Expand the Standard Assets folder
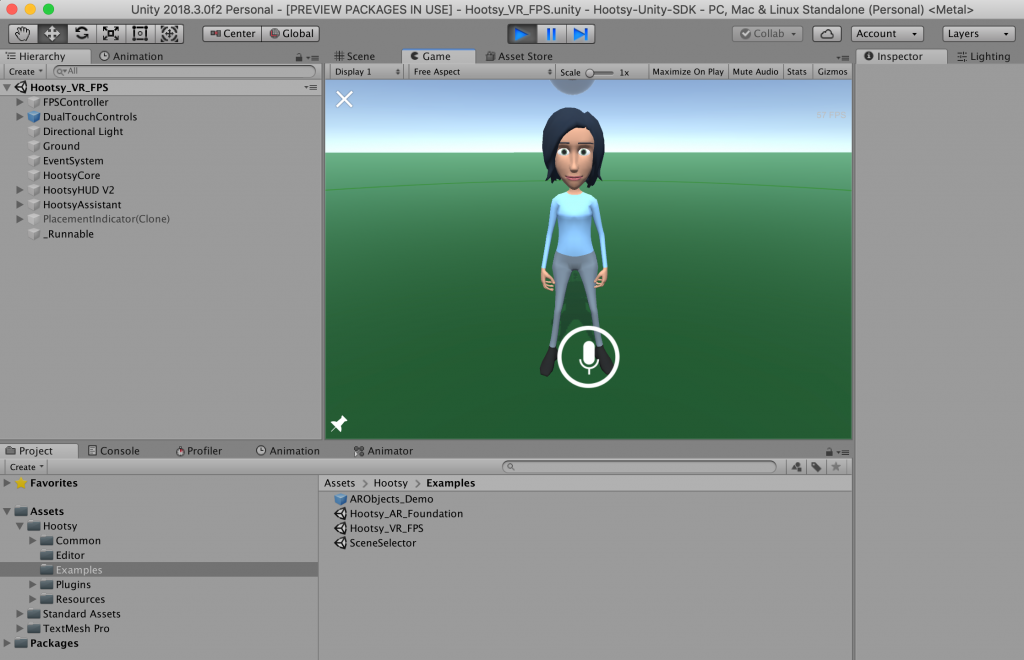Viewport: 1024px width, 660px height. (20, 614)
